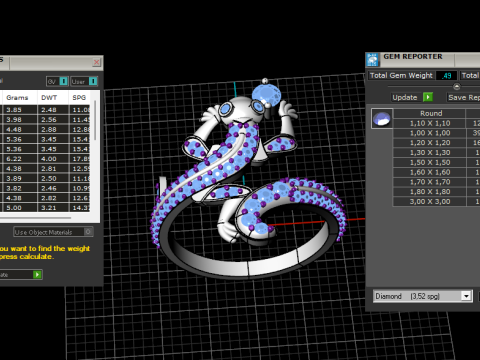The width and height of the screenshot is (480, 360).
Task: Click the horizontal scrollbar under weights table
Action: pyautogui.click(x=35, y=218)
